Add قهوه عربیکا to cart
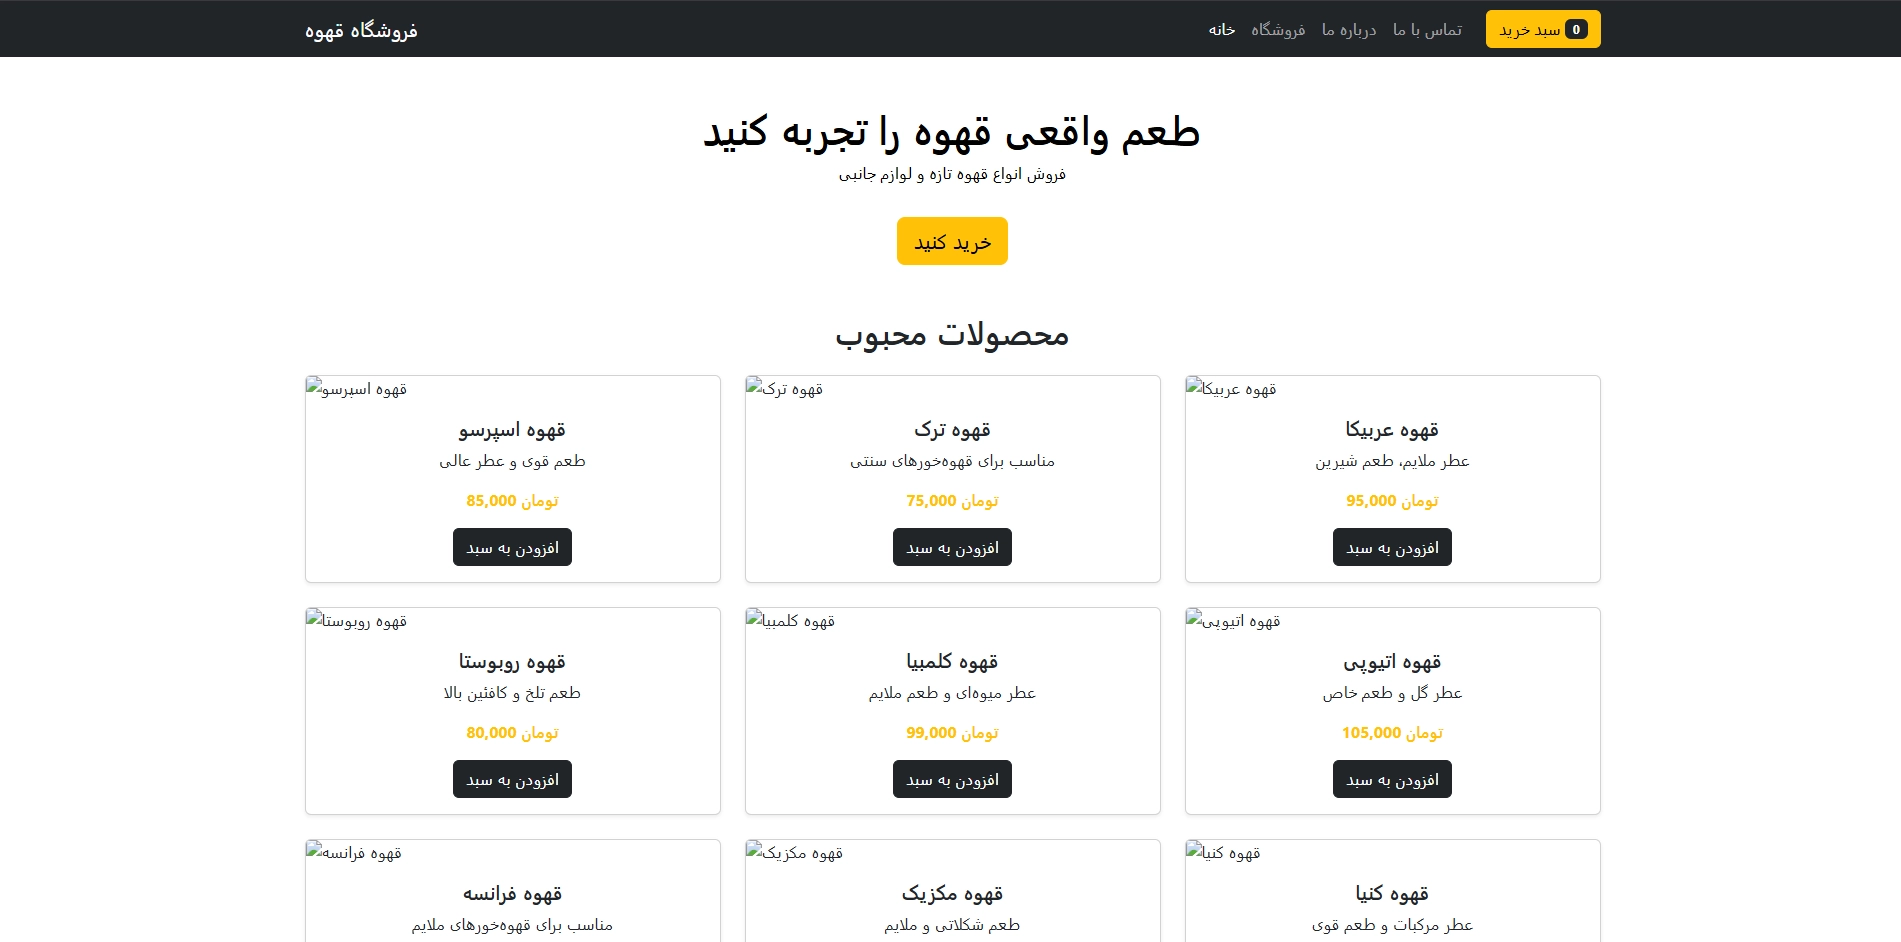This screenshot has width=1901, height=942. coord(1392,547)
